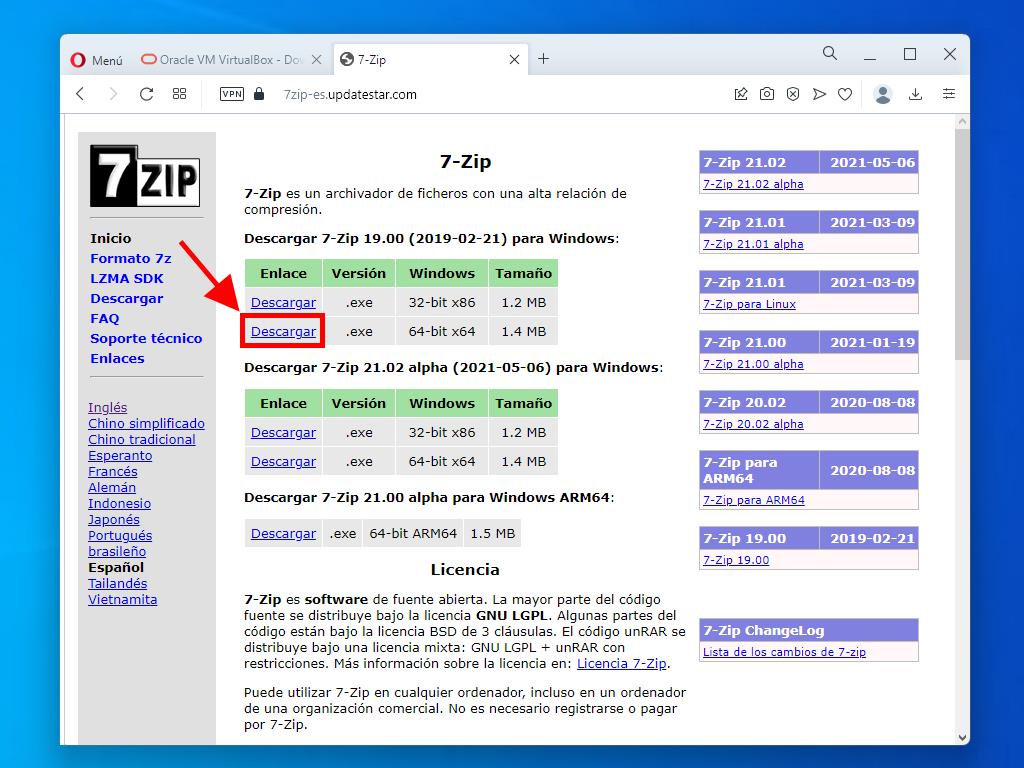Screen dimensions: 1024x768
Task: Open the Easy Setup sliders icon
Action: coord(949,95)
